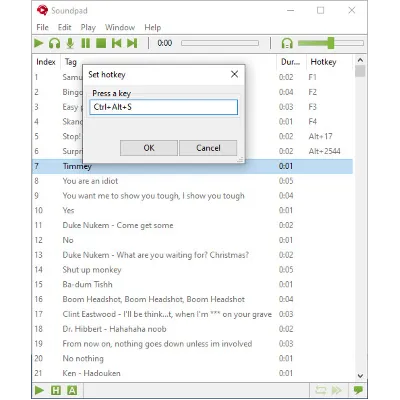
Task: Adjust the green volume slider
Action: [x=331, y=43]
